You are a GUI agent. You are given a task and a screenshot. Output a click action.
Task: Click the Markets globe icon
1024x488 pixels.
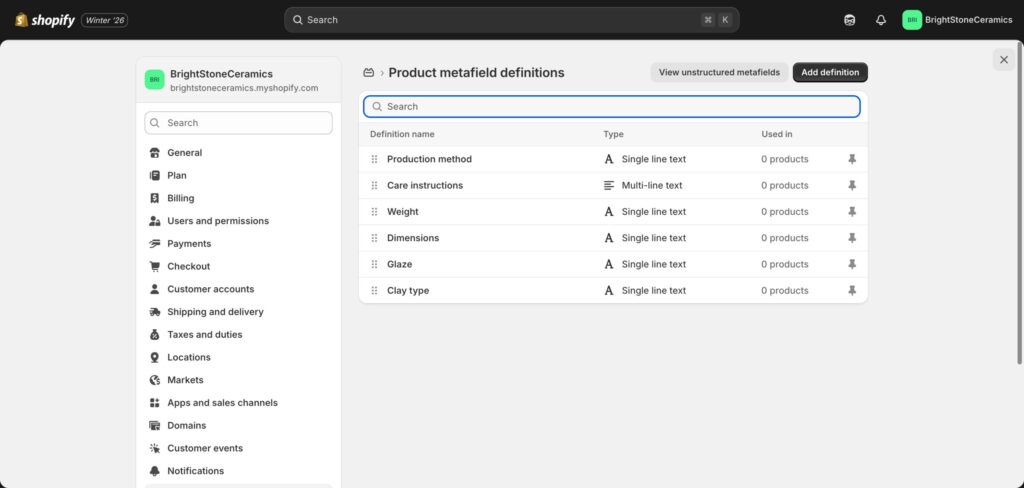pos(155,380)
